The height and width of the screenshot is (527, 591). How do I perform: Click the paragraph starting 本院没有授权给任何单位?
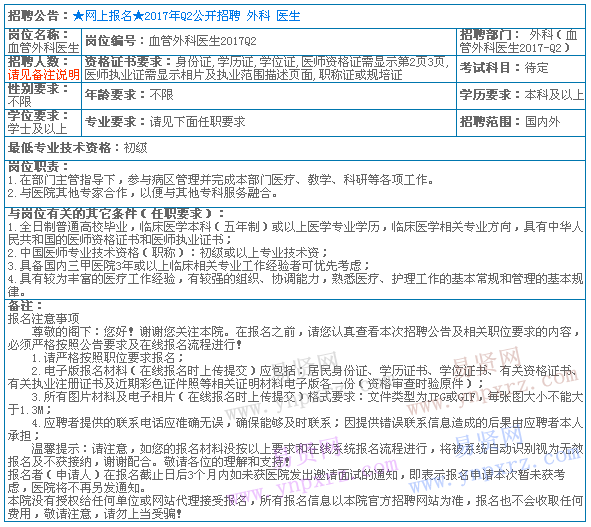coord(295,507)
